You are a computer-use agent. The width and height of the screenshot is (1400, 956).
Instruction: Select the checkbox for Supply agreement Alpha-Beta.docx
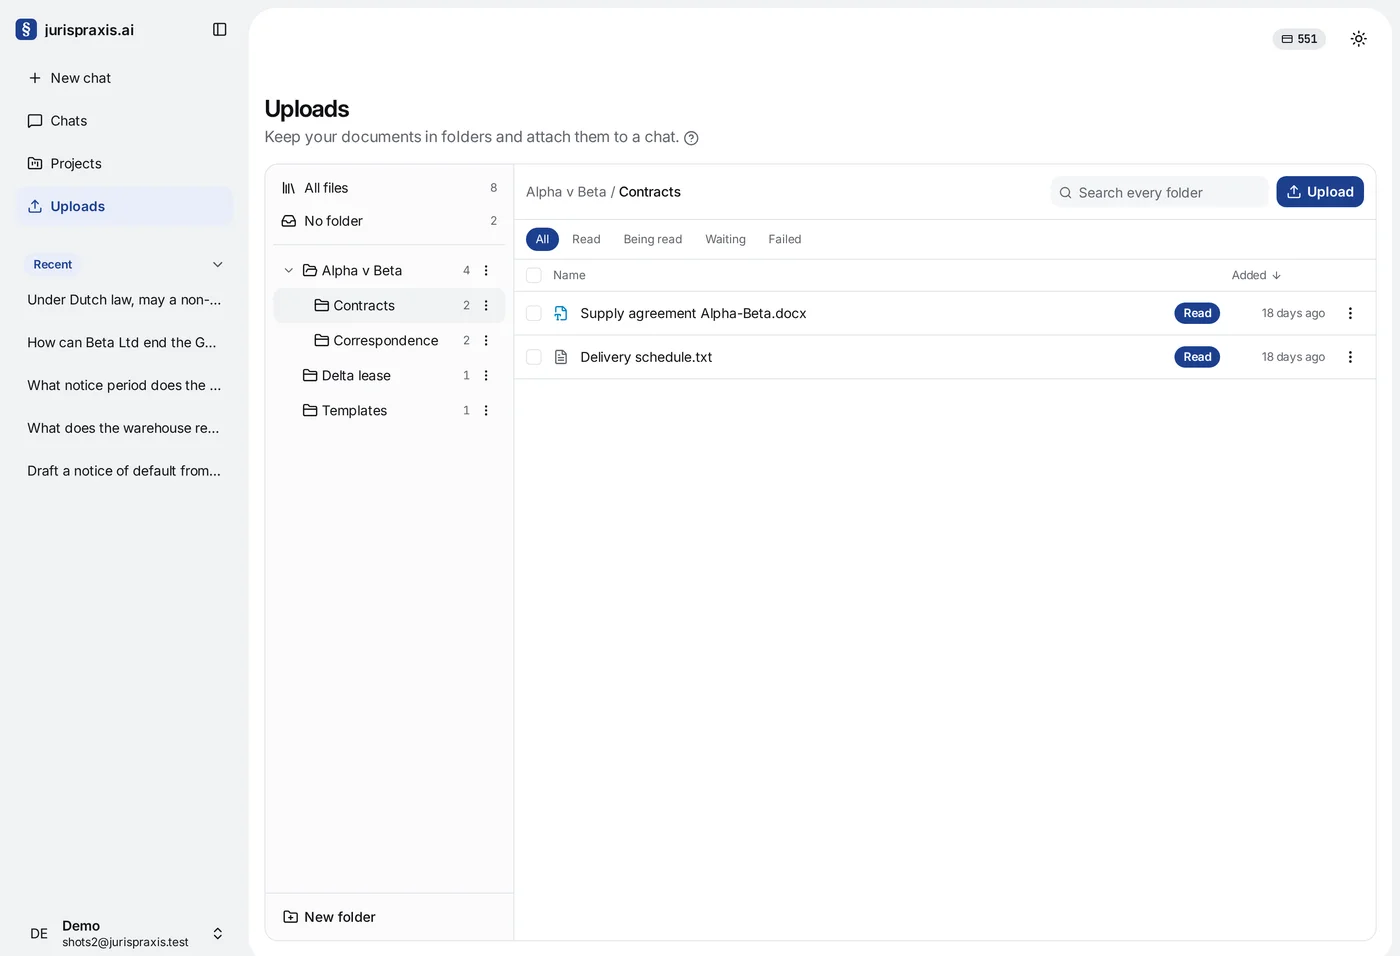point(534,313)
